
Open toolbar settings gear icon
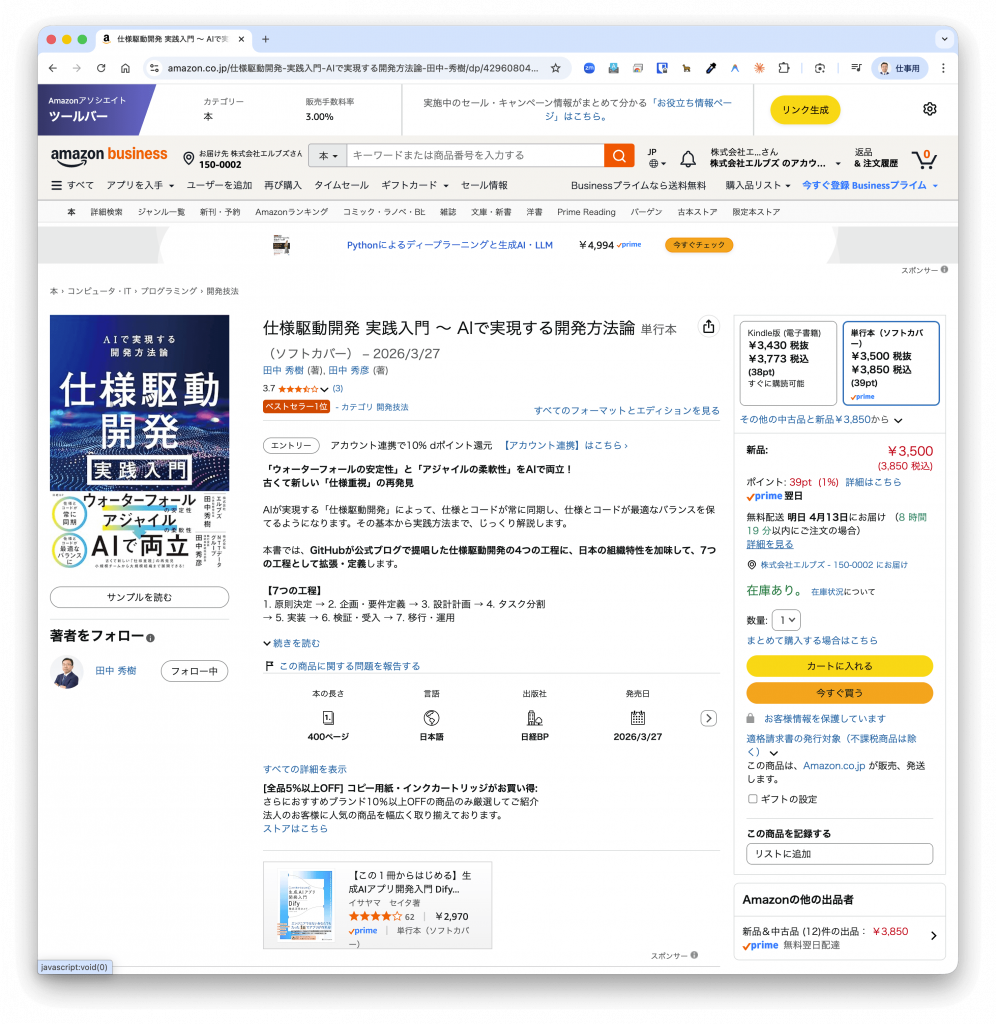[x=929, y=109]
